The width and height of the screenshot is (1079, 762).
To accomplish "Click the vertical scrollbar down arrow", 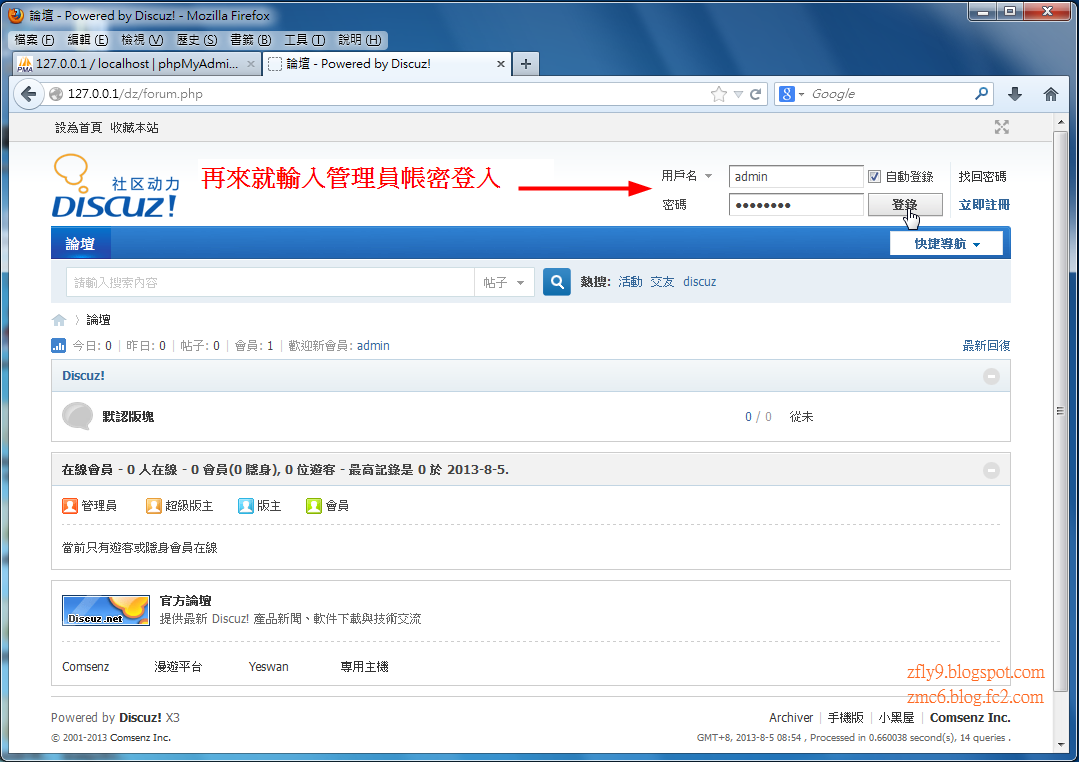I will pyautogui.click(x=1060, y=744).
